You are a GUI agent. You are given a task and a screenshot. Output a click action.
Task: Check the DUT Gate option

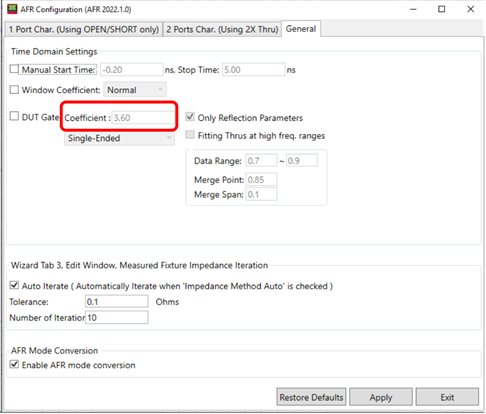coord(14,116)
